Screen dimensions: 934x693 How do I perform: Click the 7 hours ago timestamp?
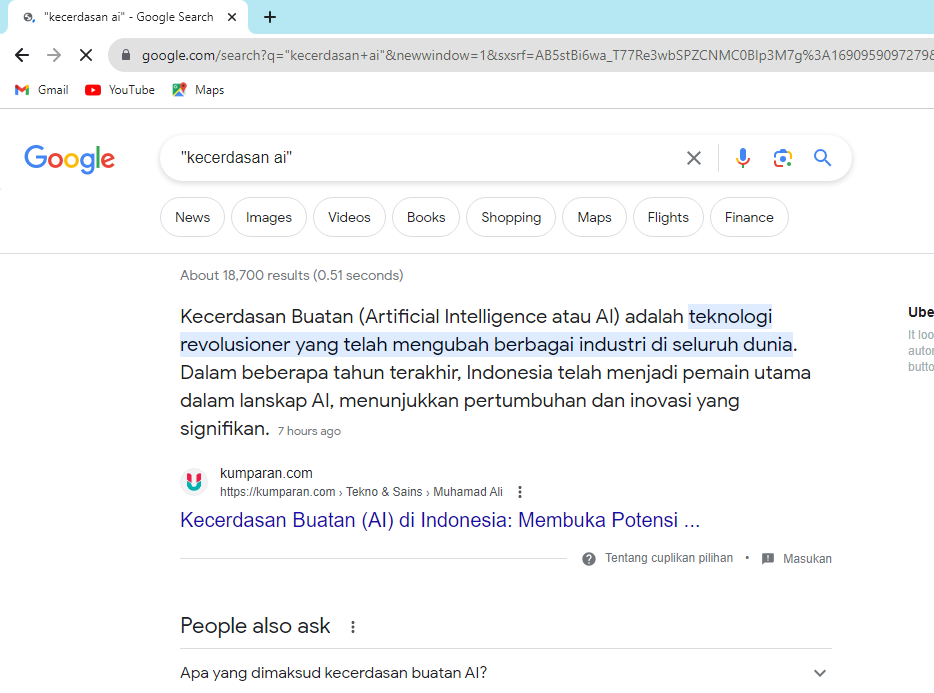[309, 431]
